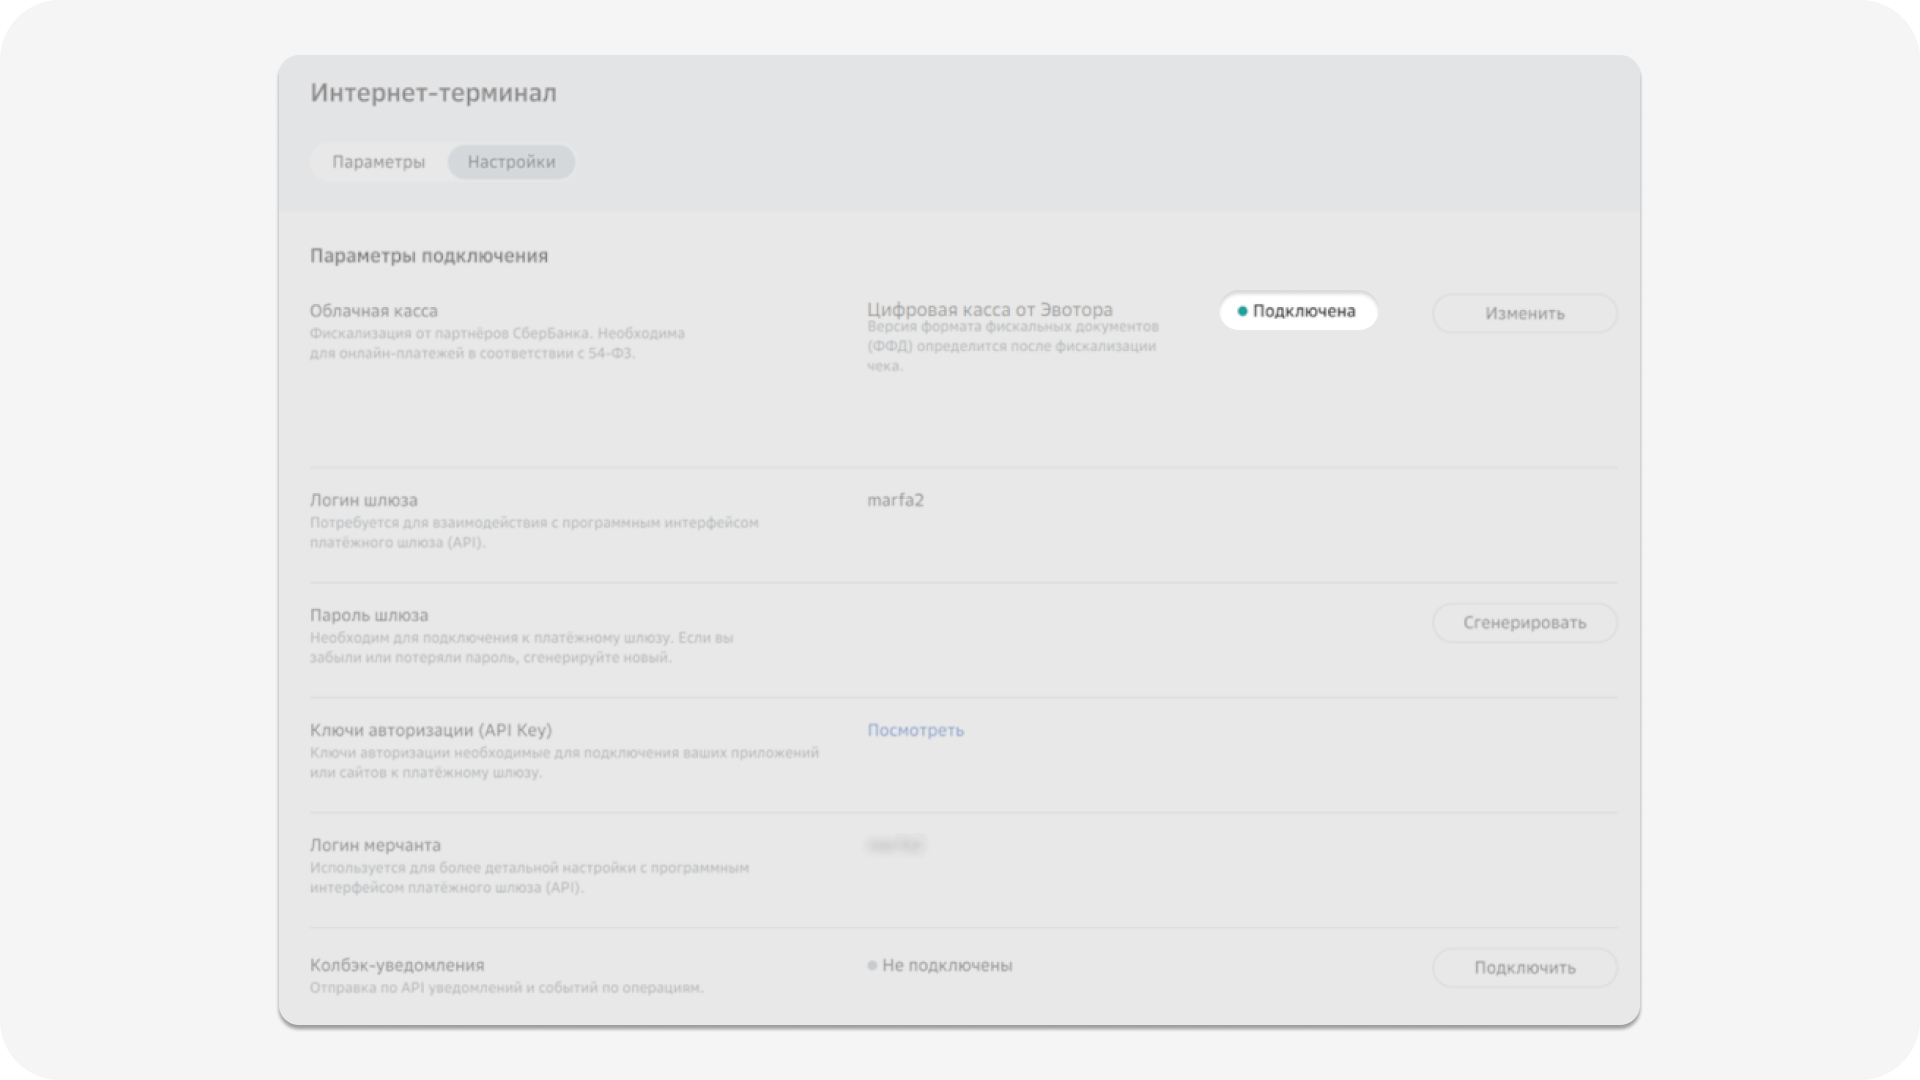
Task: Click the grey dot beside Не подключены
Action: [x=872, y=966]
